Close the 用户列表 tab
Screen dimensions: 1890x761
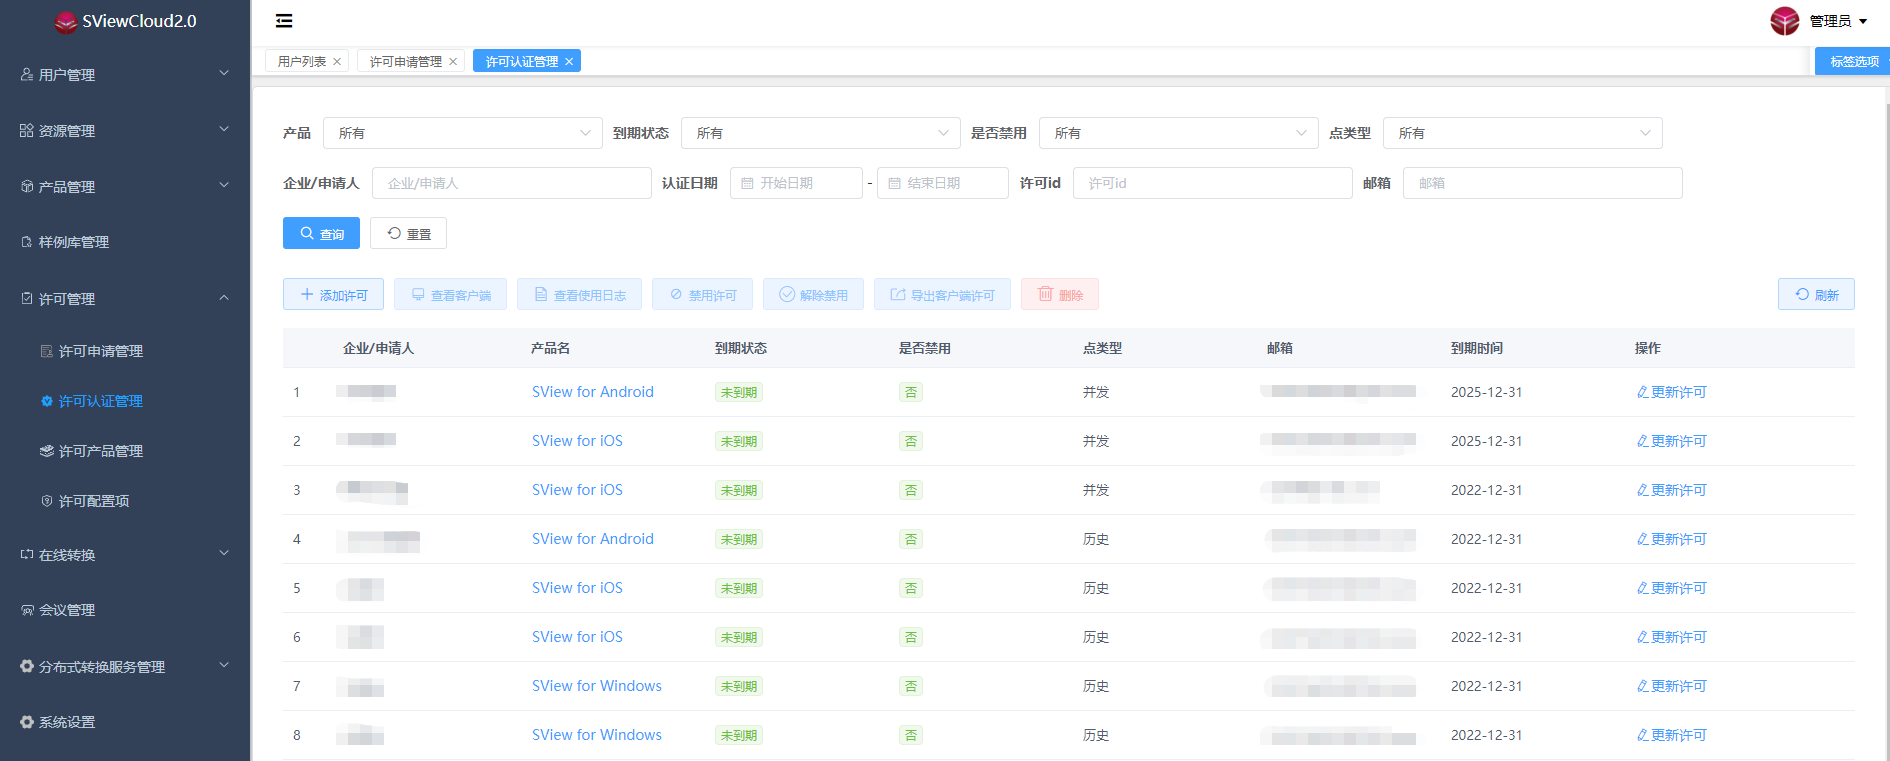pos(337,62)
